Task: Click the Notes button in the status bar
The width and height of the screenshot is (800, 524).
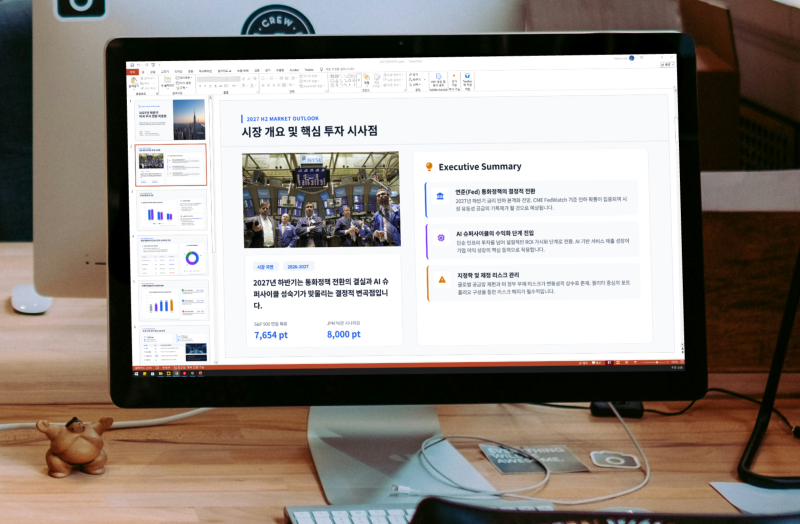Action: (583, 363)
